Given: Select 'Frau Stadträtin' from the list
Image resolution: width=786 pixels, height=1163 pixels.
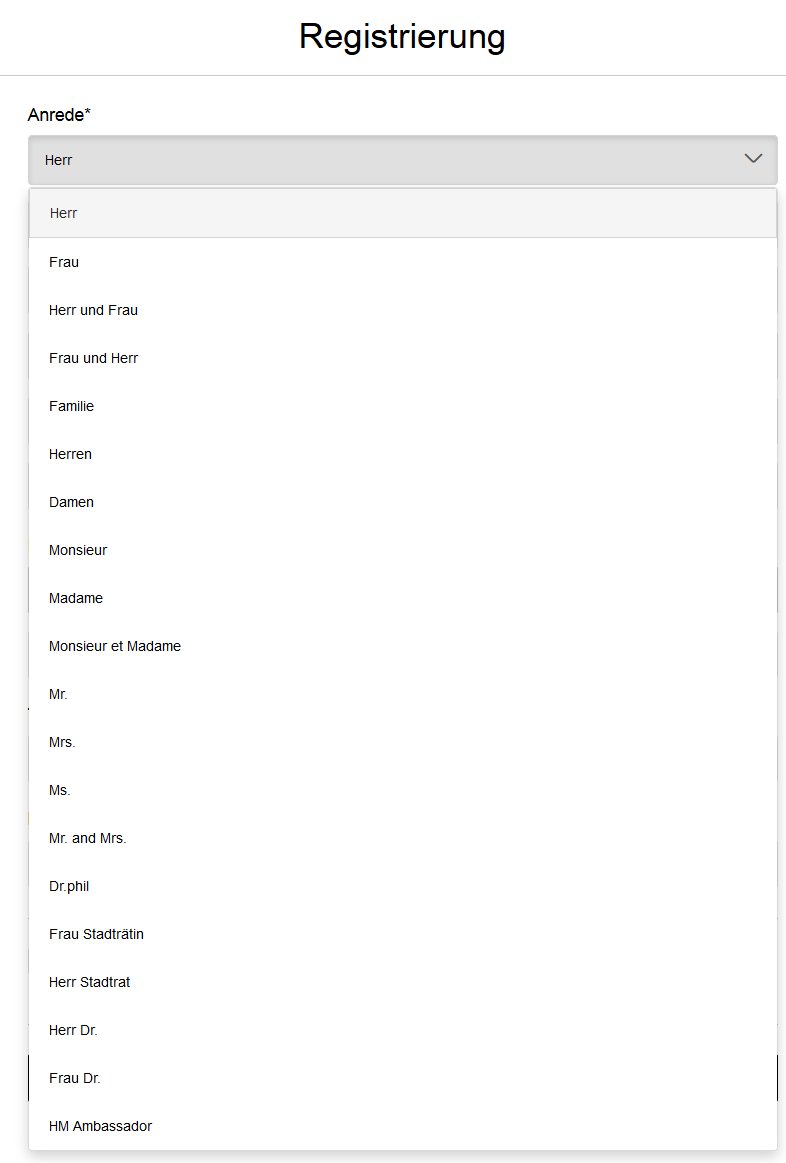Looking at the screenshot, I should pos(403,934).
